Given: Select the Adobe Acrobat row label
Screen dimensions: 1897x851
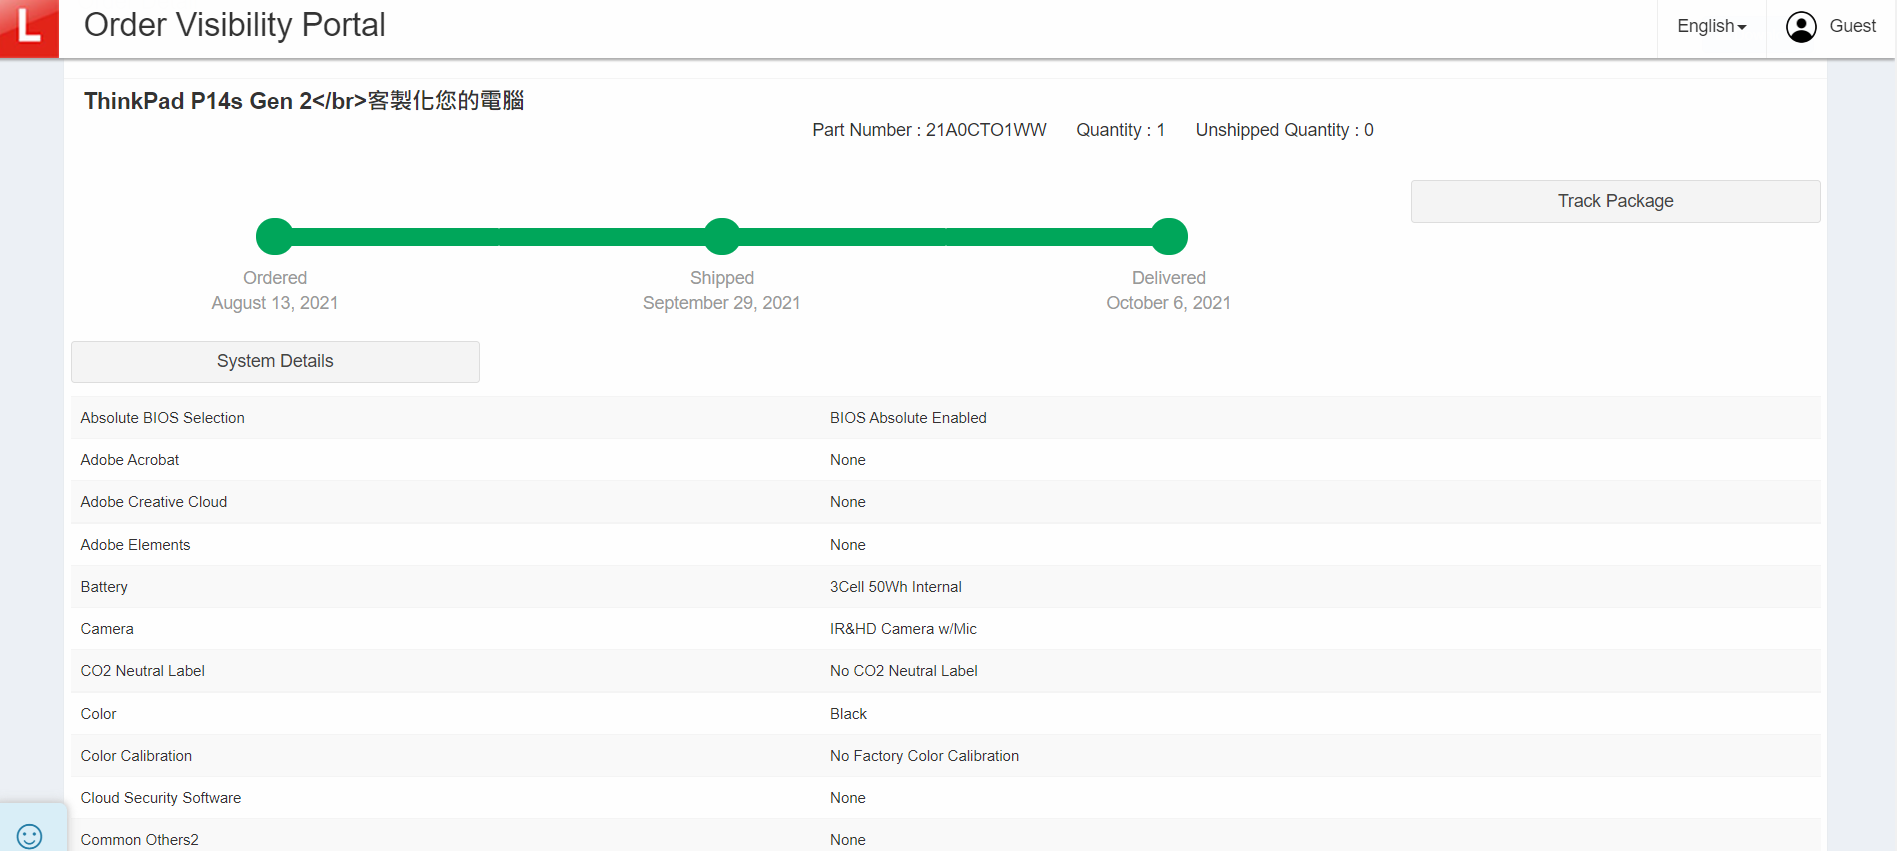Looking at the screenshot, I should [130, 460].
